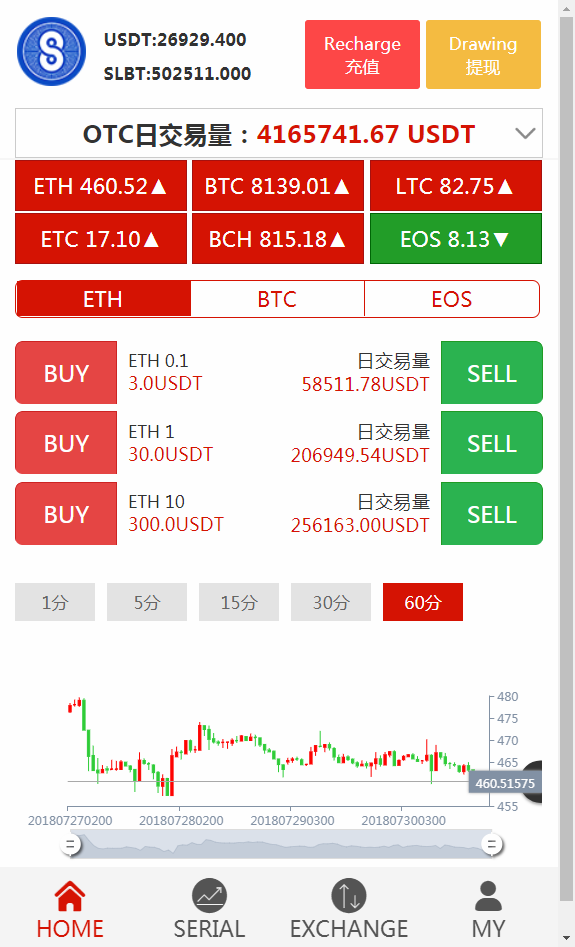The image size is (575, 947).
Task: Click SELL for ETH 10
Action: coord(492,513)
